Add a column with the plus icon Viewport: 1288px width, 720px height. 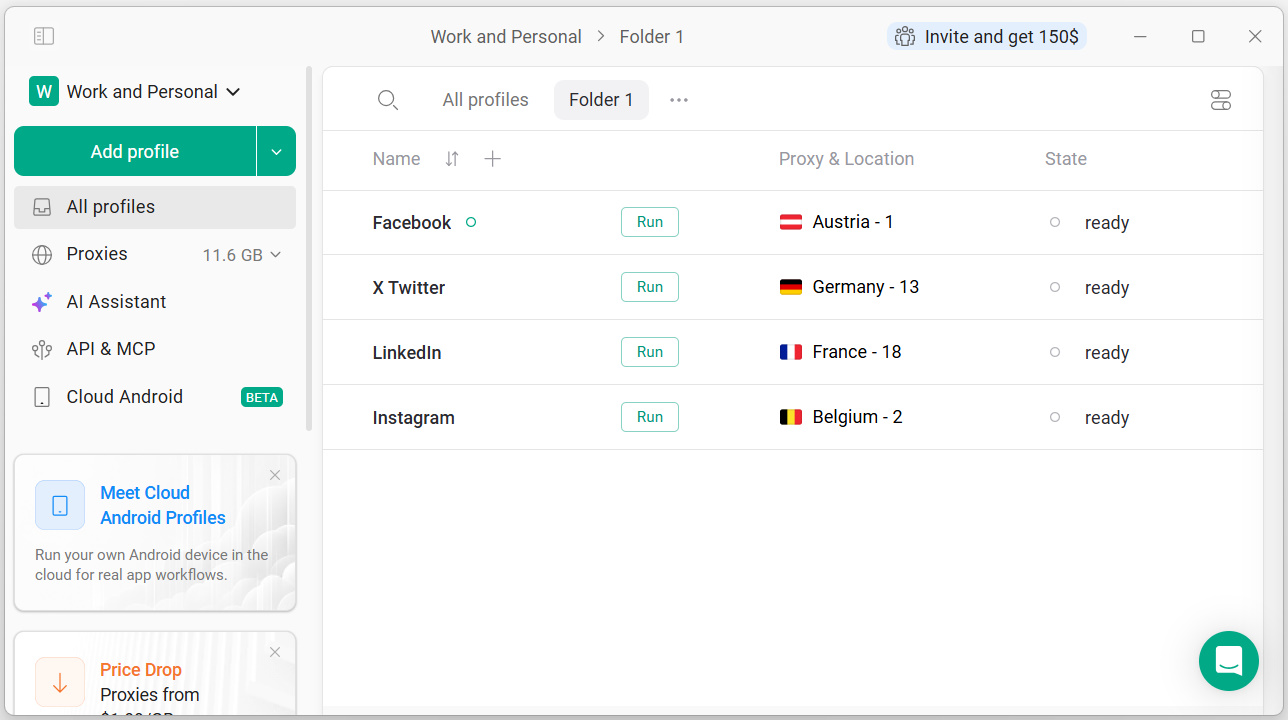492,159
